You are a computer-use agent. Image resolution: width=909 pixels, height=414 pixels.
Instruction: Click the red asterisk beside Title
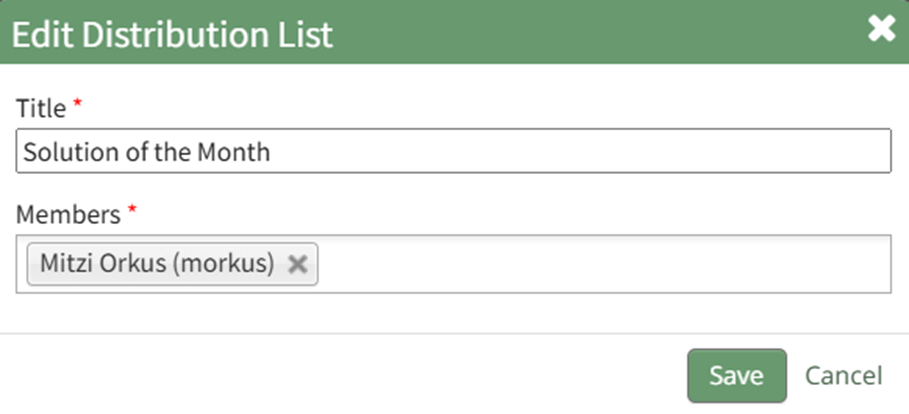pyautogui.click(x=78, y=105)
